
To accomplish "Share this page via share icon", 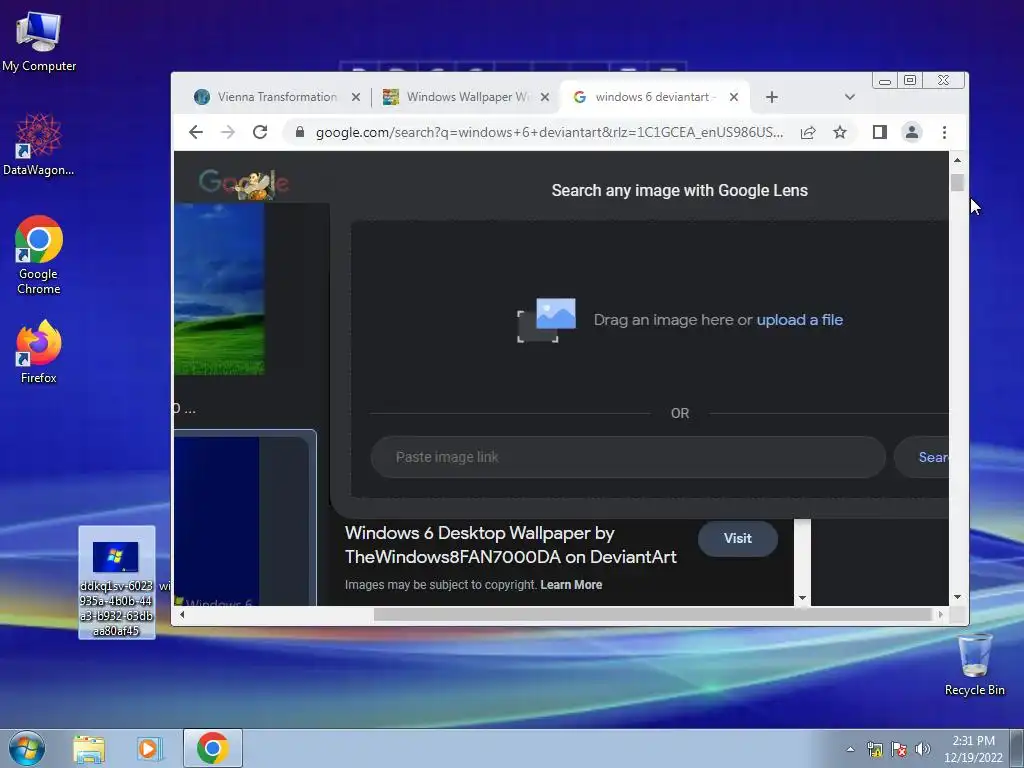I will 808,133.
